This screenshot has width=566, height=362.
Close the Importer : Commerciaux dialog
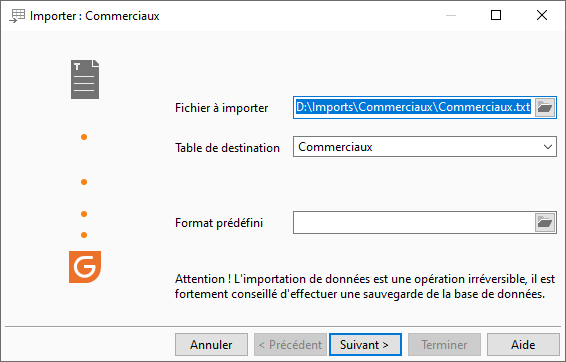point(542,15)
